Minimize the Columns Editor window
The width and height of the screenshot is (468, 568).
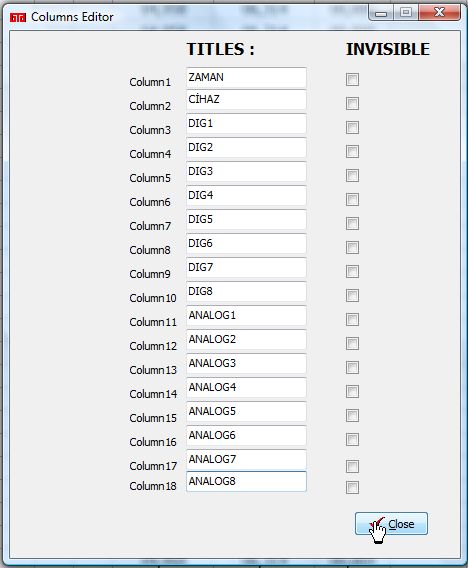click(x=381, y=13)
